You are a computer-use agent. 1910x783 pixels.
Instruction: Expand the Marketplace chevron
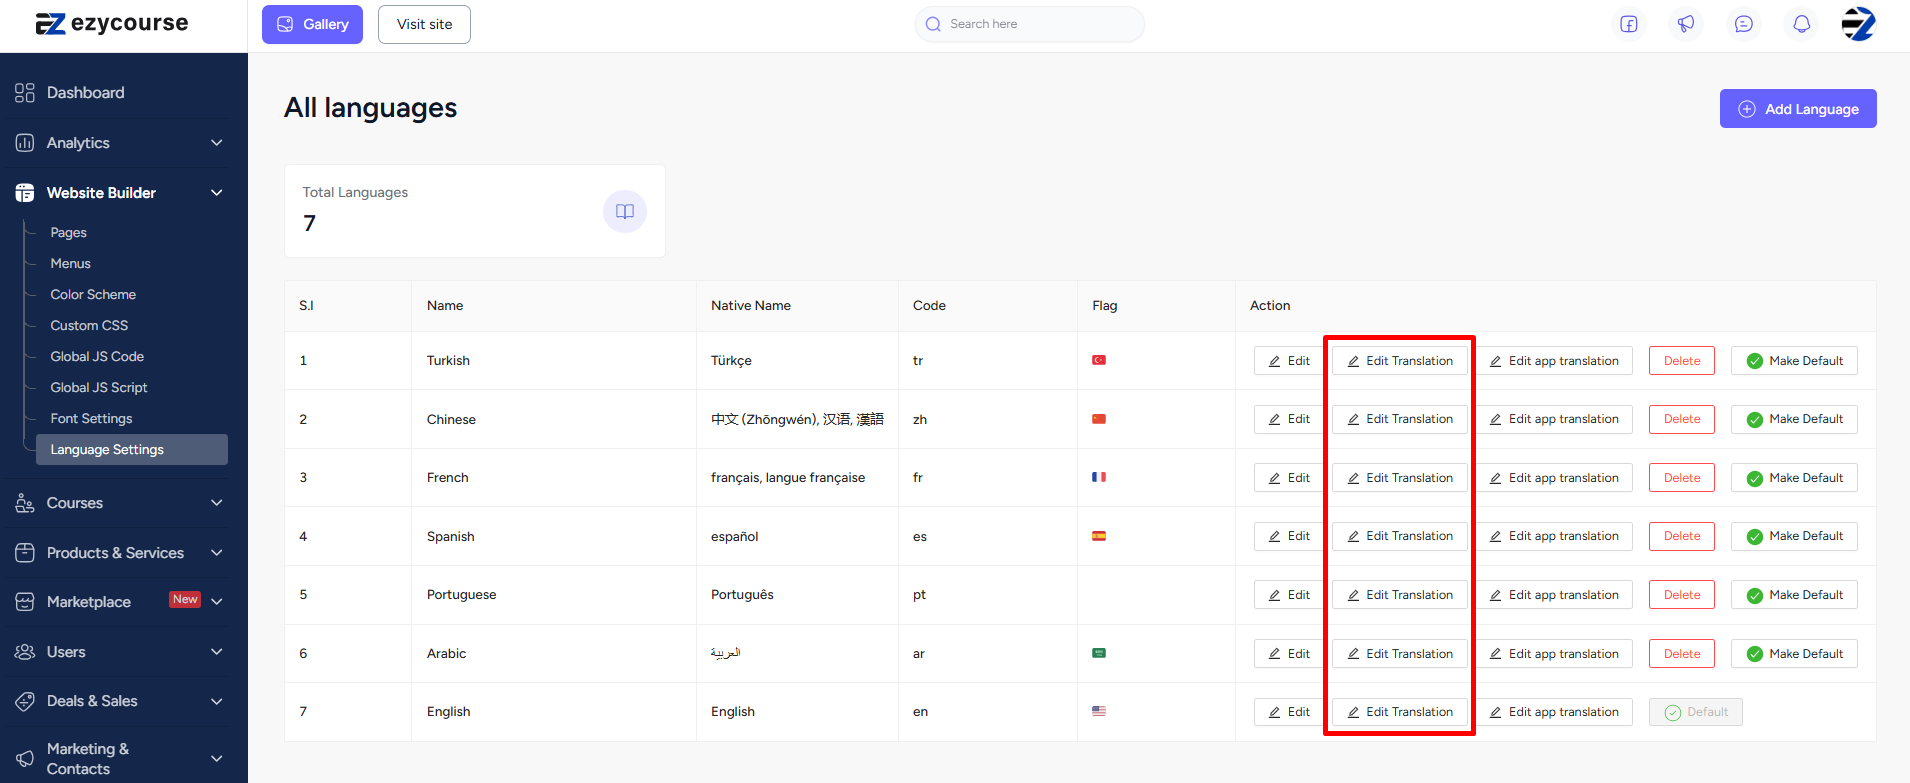pyautogui.click(x=217, y=601)
